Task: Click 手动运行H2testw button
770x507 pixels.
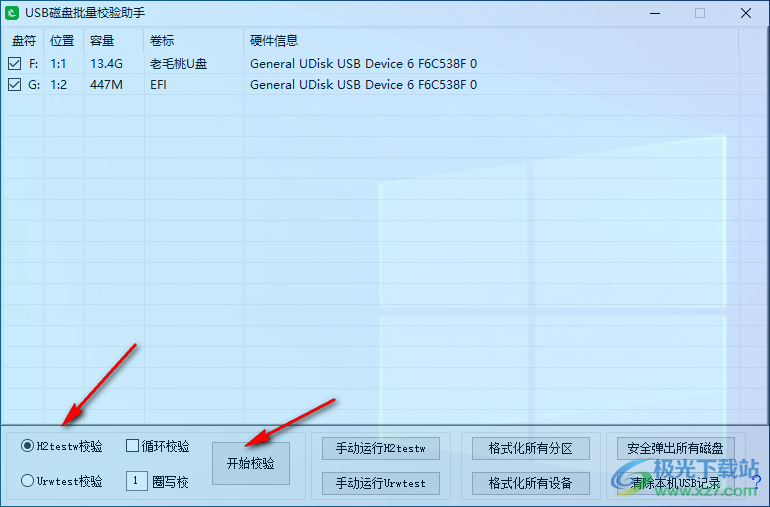Action: pyautogui.click(x=381, y=449)
